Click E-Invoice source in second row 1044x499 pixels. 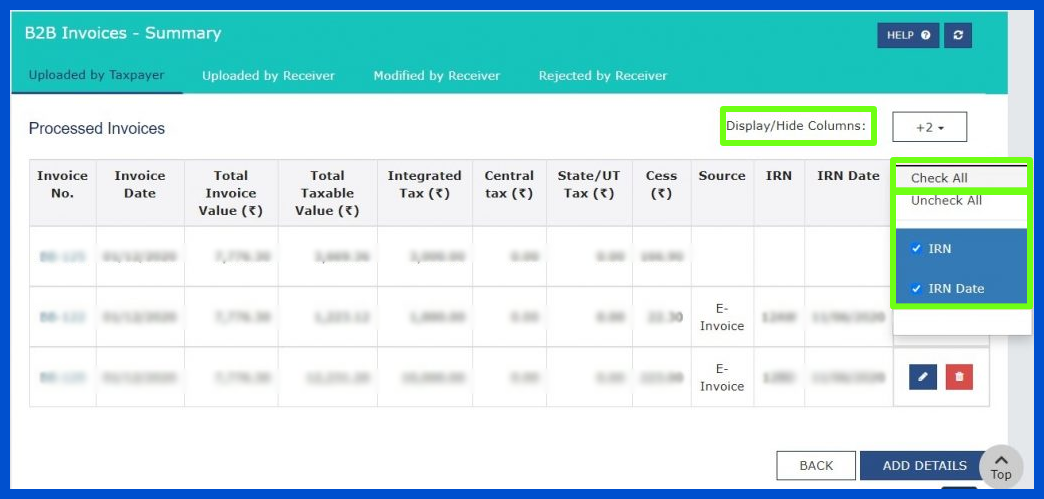point(722,317)
